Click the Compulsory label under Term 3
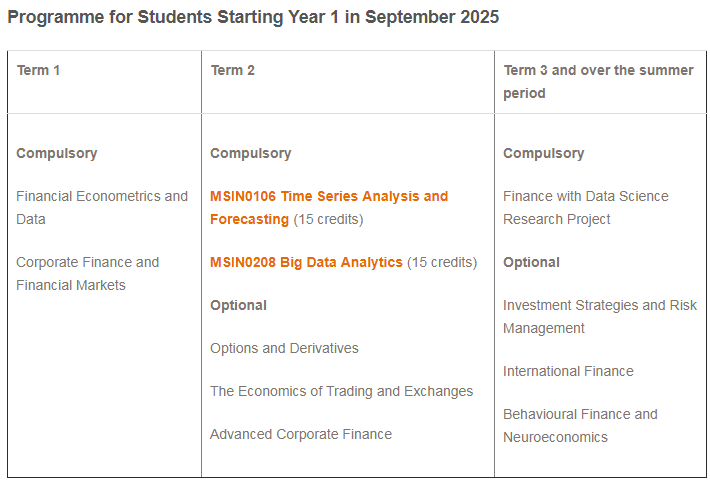 coord(543,153)
